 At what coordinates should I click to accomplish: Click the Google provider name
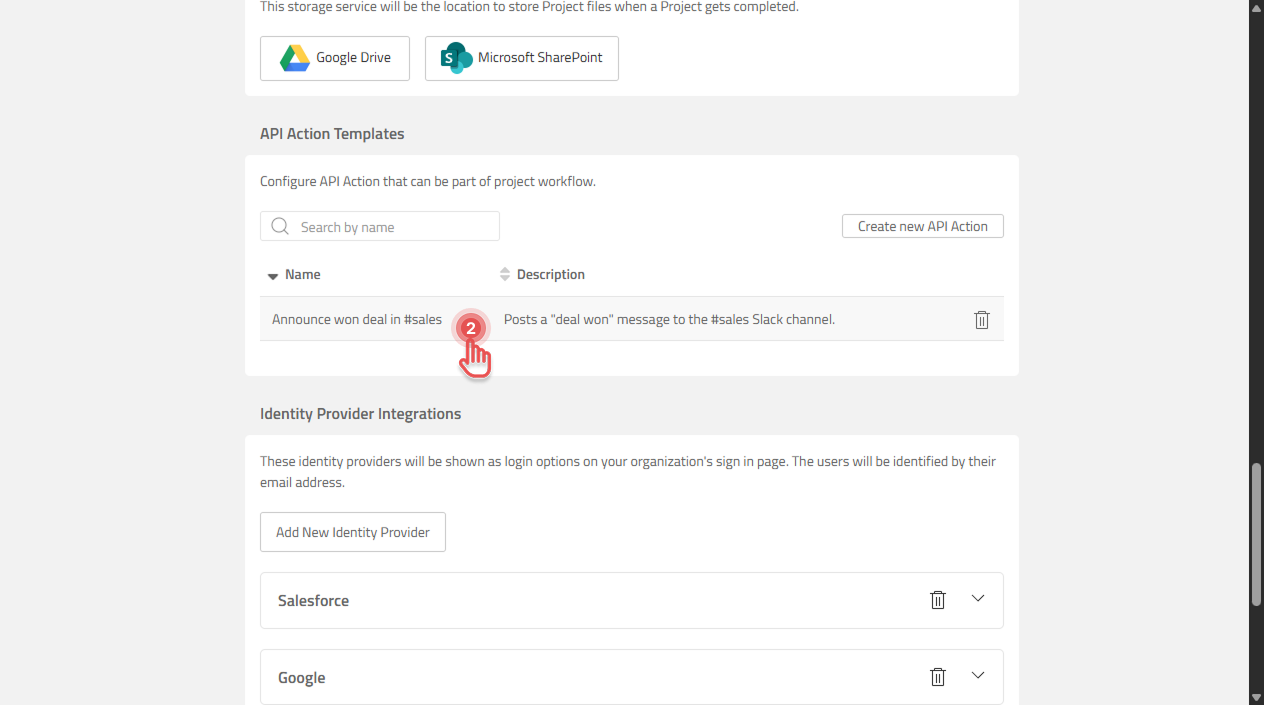click(302, 678)
